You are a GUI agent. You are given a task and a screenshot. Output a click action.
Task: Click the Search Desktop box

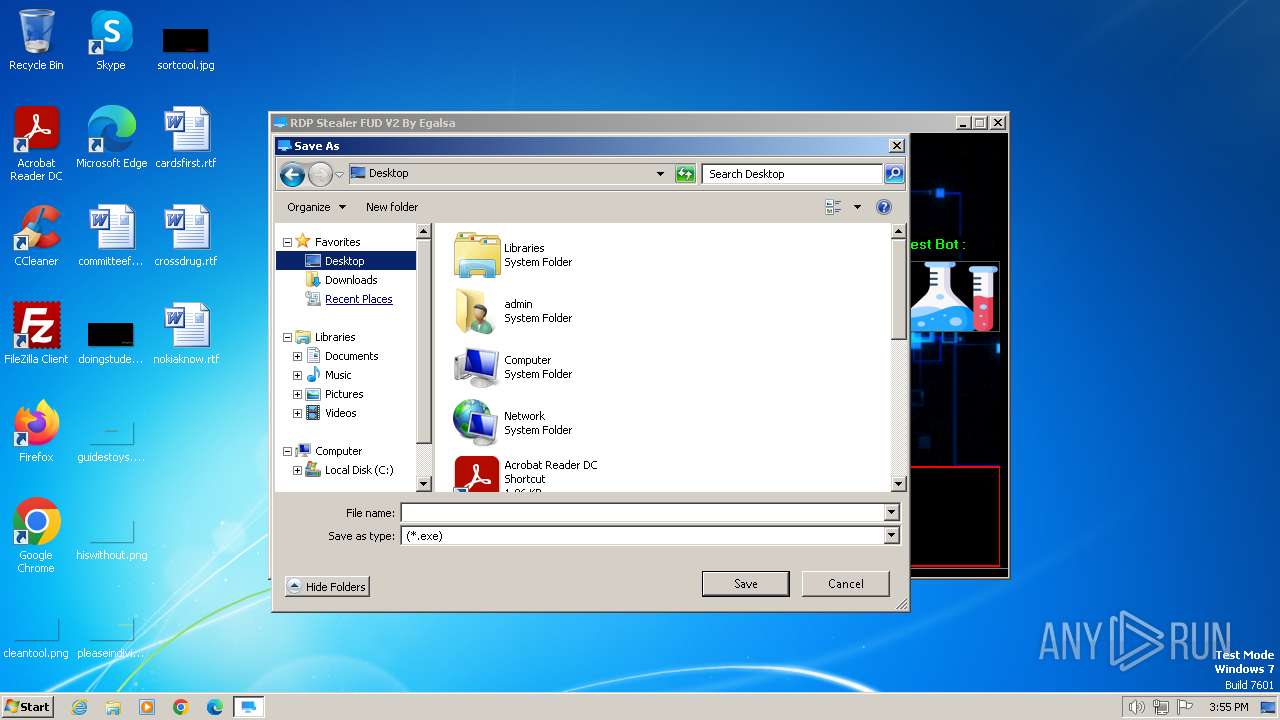(793, 174)
